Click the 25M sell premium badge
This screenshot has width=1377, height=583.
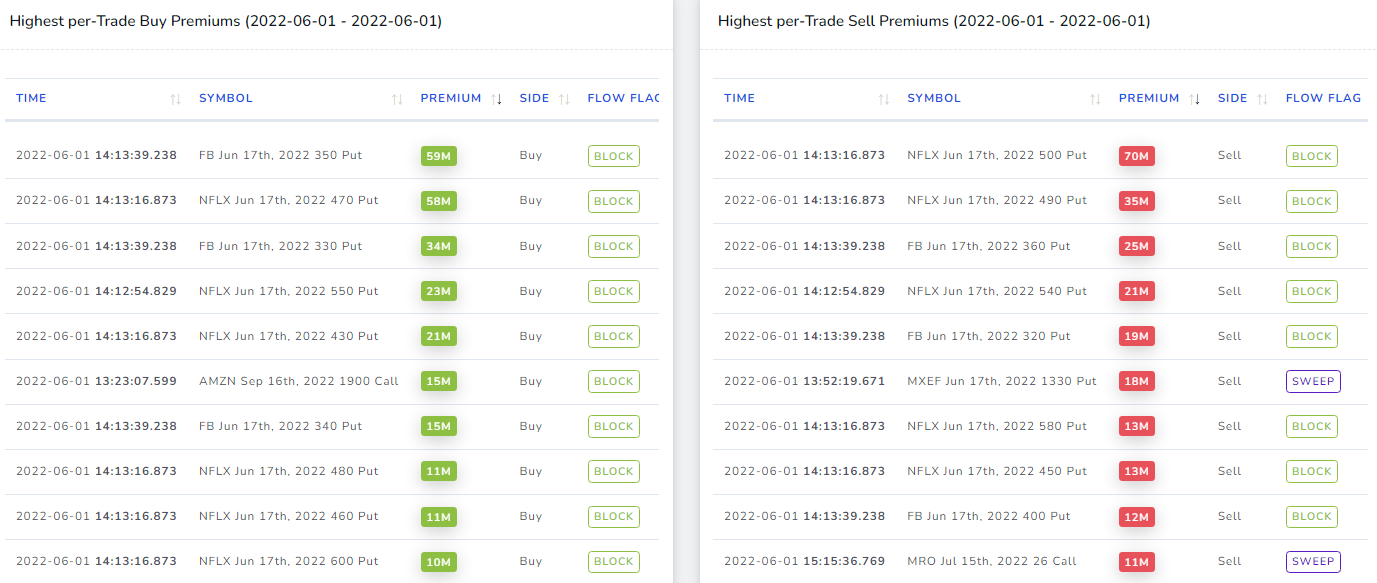[x=1137, y=246]
